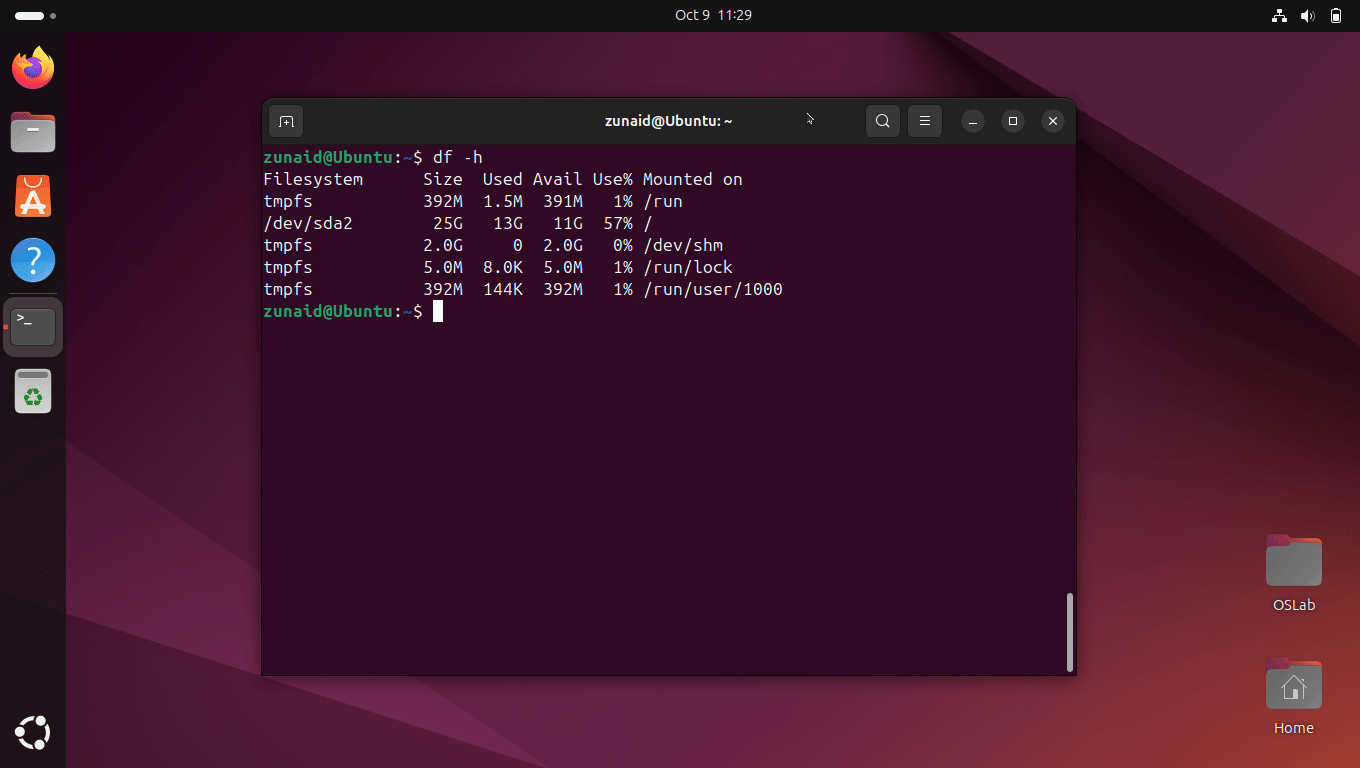Open the Files app in dock
The height and width of the screenshot is (768, 1360).
click(x=33, y=132)
